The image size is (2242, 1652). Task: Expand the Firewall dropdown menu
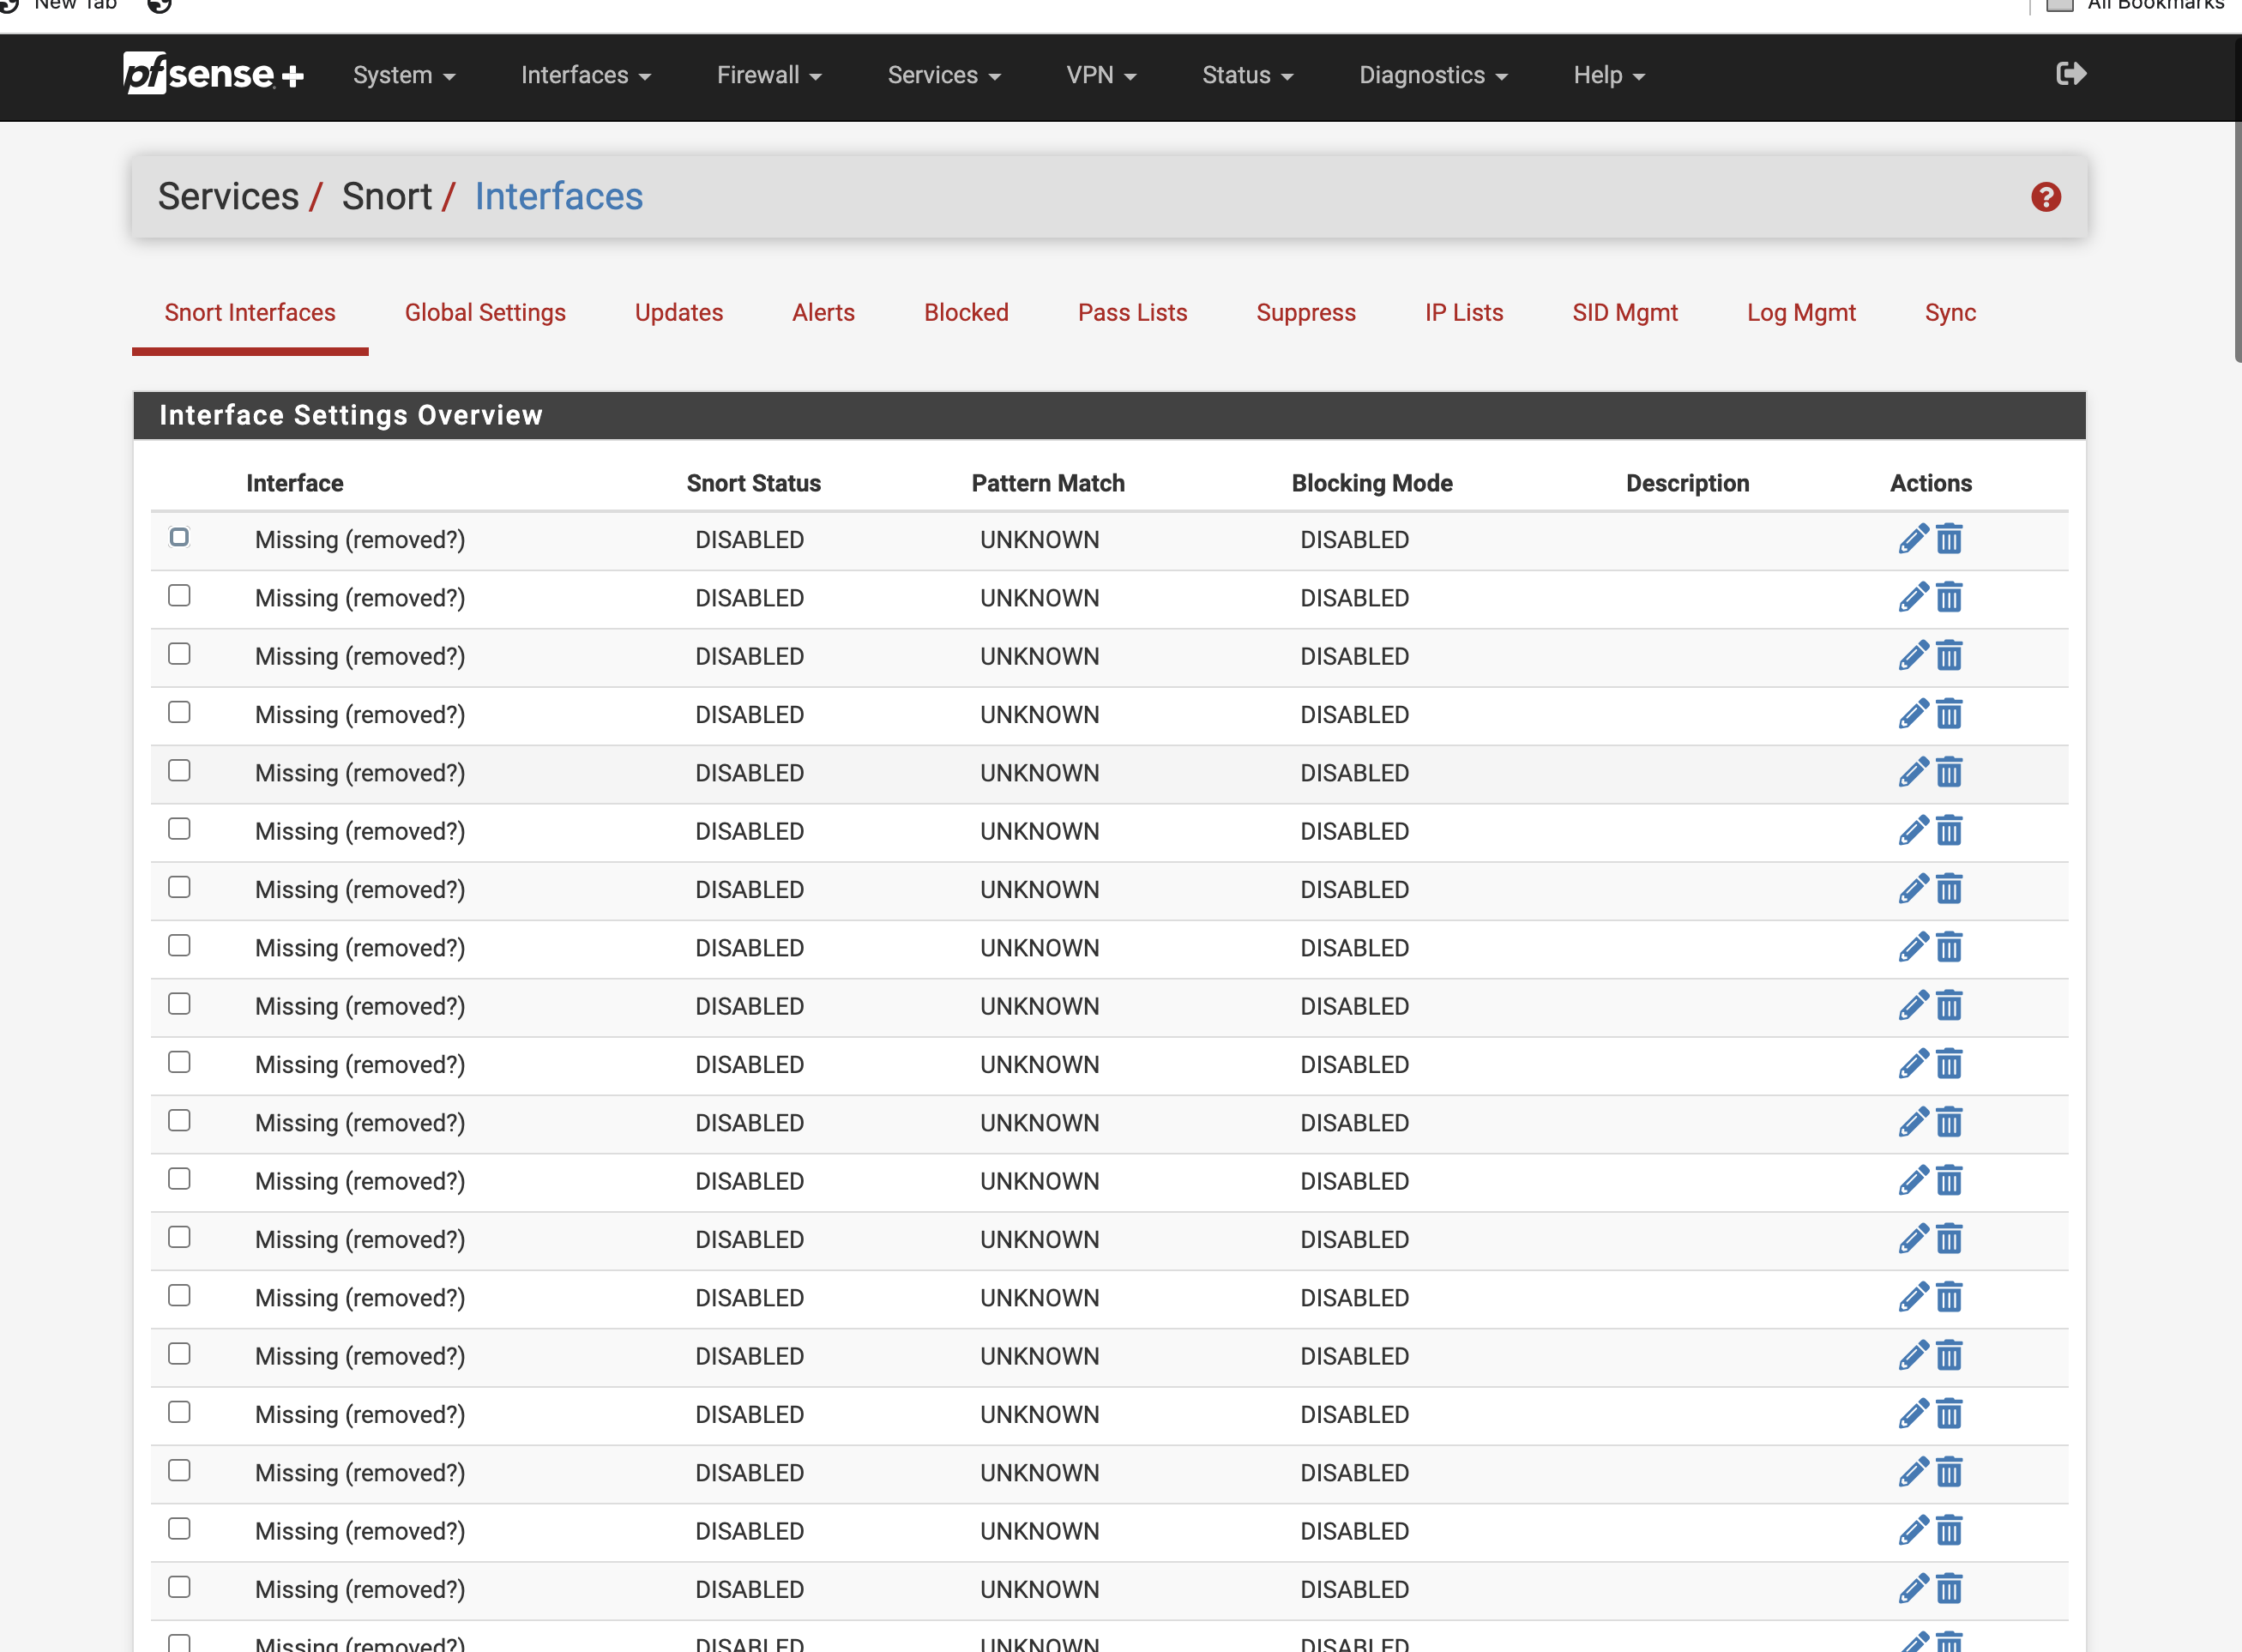click(769, 75)
